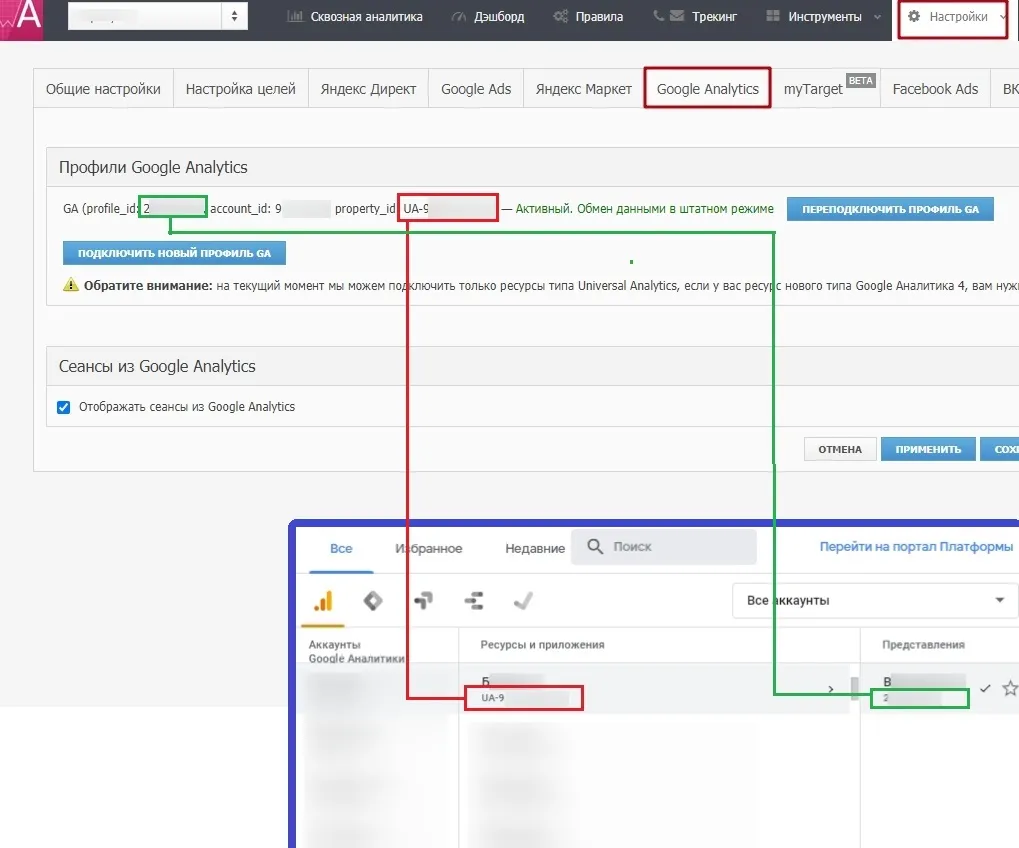The width and height of the screenshot is (1019, 848).
Task: Open the Яндекс Директ tab
Action: [368, 89]
